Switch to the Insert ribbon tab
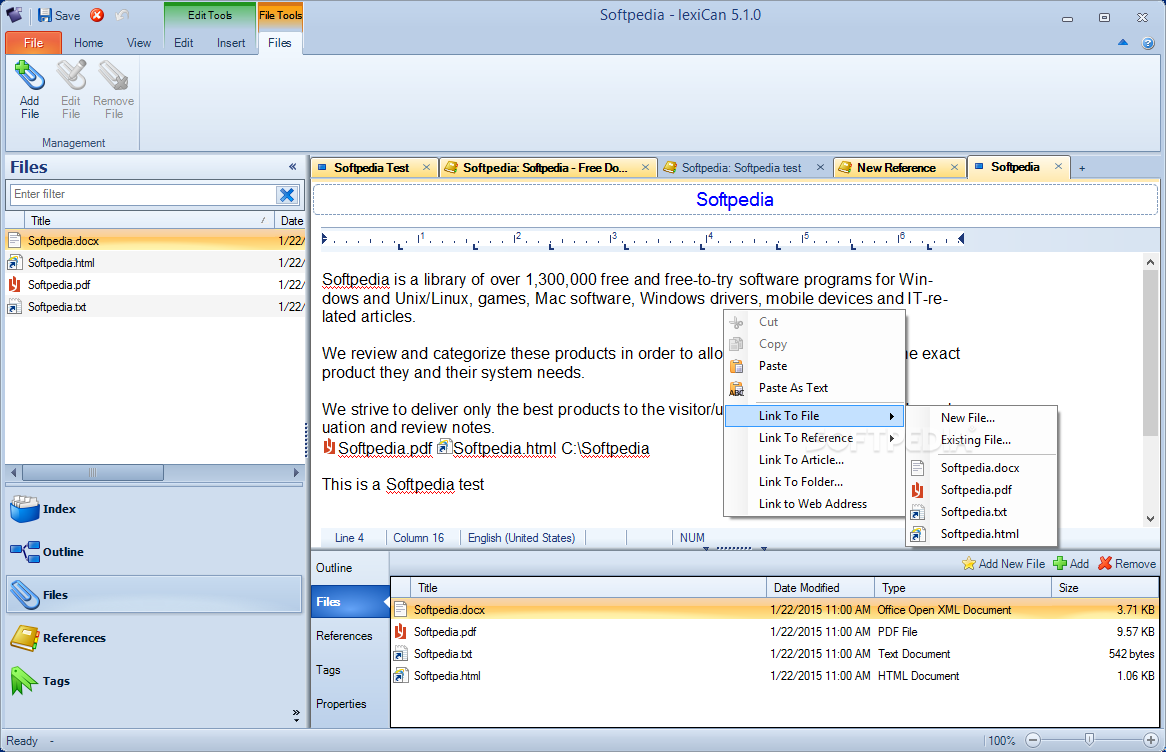 pyautogui.click(x=231, y=43)
